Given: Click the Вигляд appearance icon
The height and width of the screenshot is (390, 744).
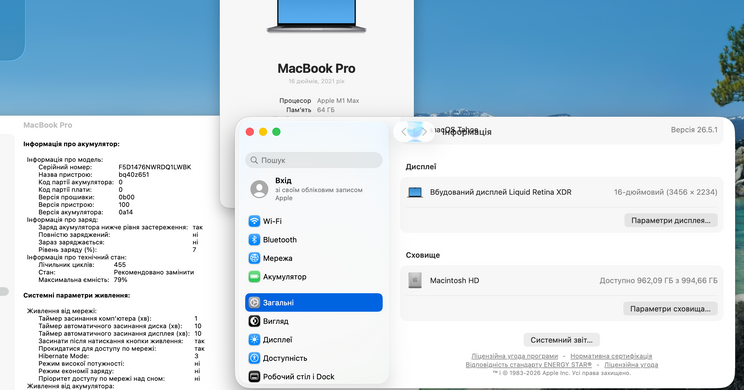Looking at the screenshot, I should coord(254,321).
